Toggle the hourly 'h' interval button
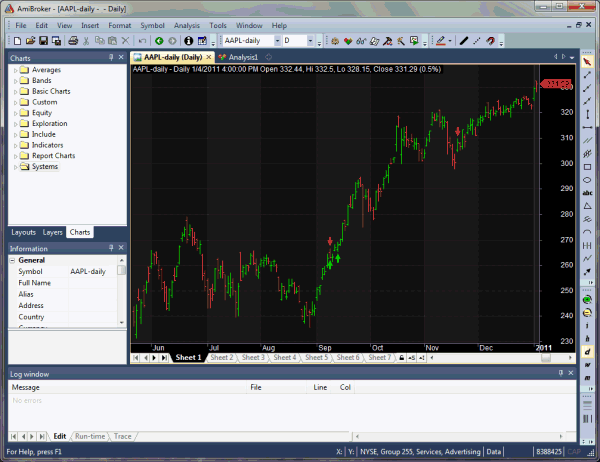Screen dimensions: 600x462 587,339
